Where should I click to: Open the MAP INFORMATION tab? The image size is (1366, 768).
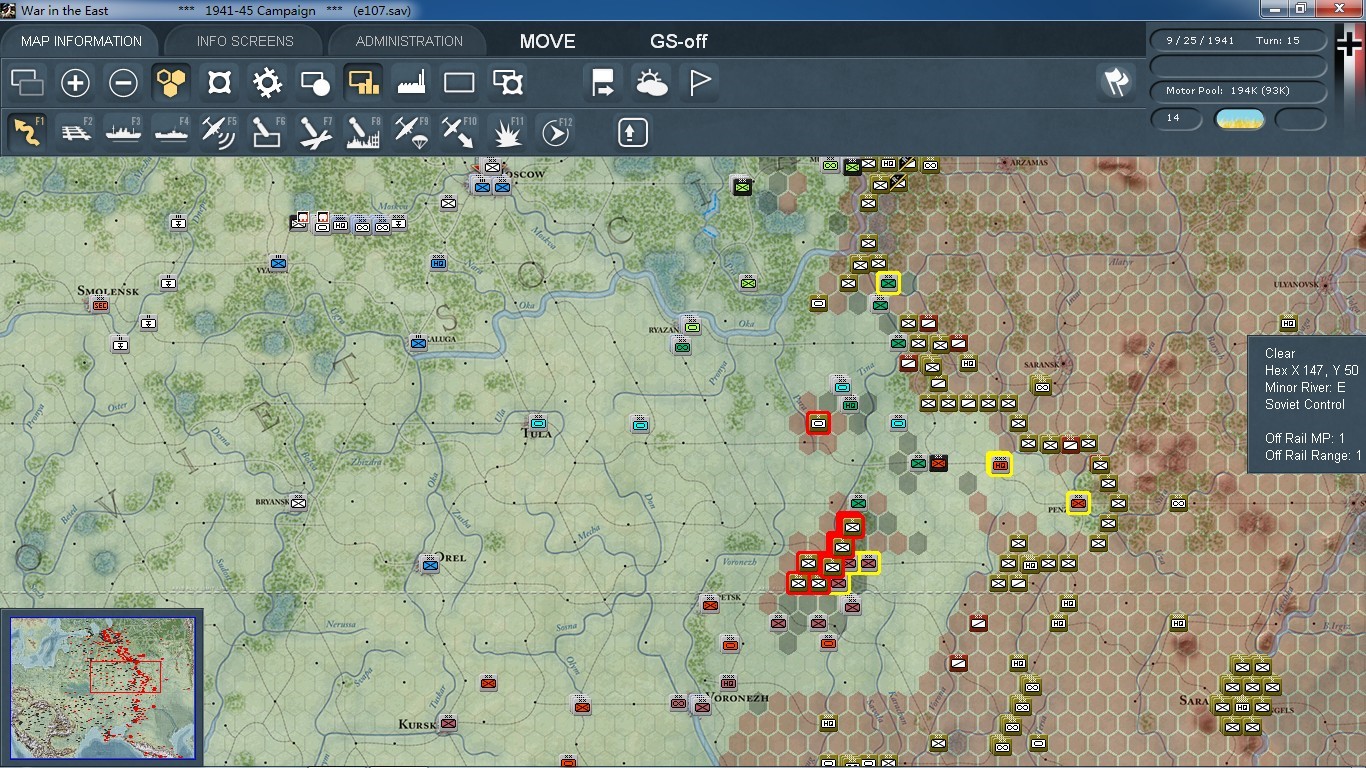click(x=81, y=41)
